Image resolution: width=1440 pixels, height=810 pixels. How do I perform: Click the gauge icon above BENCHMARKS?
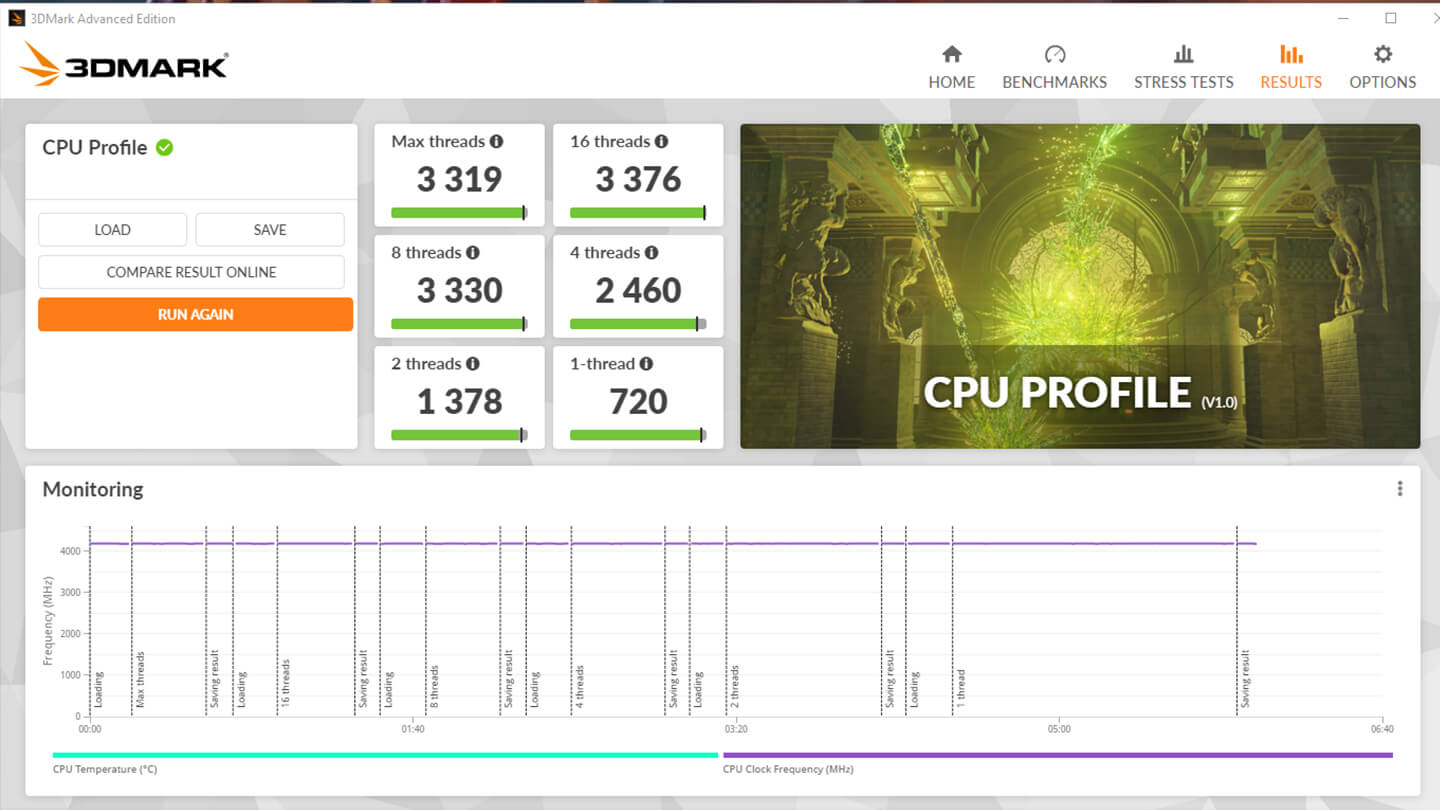(1055, 54)
